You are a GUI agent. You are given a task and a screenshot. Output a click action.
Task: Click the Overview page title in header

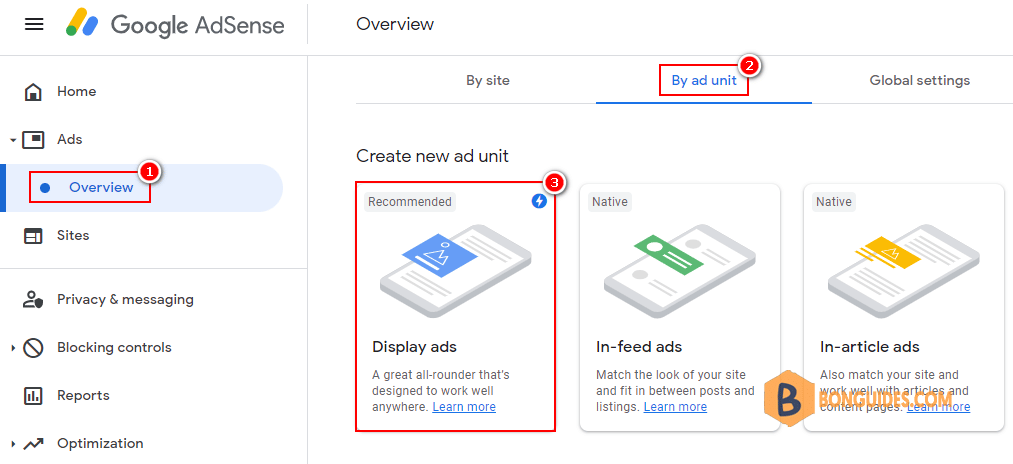click(x=395, y=25)
